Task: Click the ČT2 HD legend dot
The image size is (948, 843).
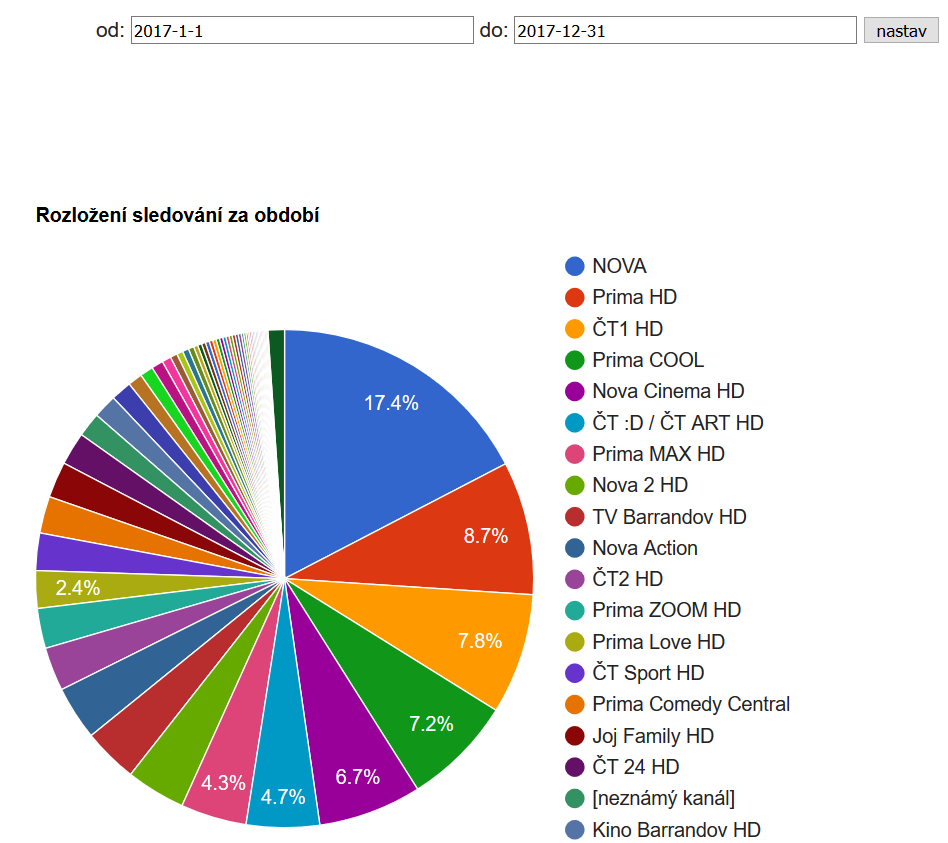Action: pos(574,579)
